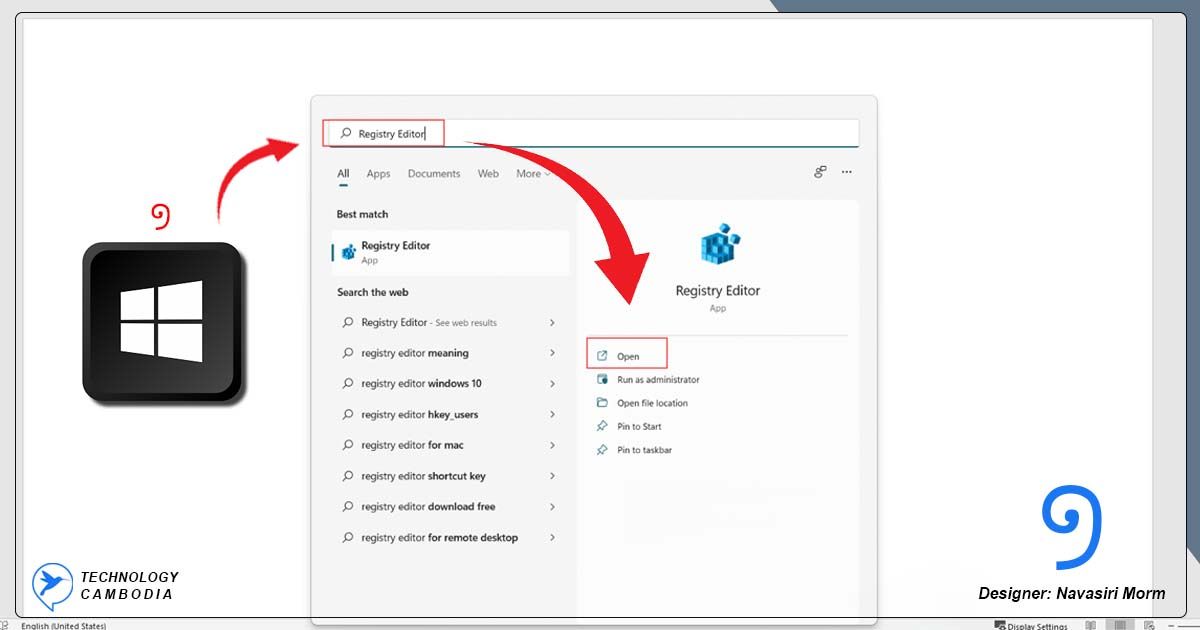Viewport: 1200px width, 630px height.
Task: Select the Registry Editor best match result
Action: [x=450, y=252]
